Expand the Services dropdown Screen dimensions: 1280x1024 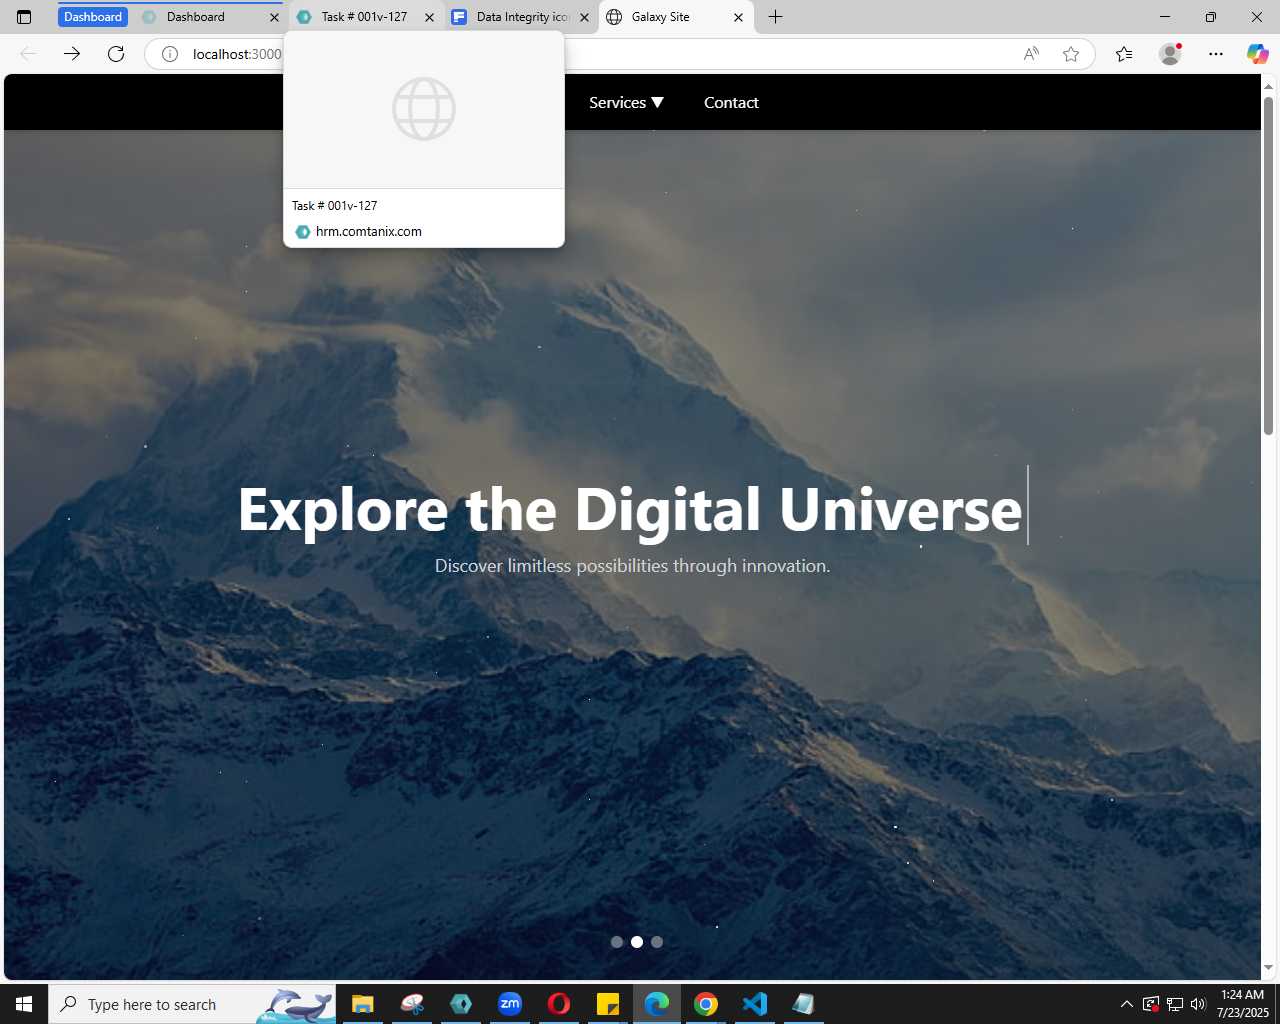(626, 103)
